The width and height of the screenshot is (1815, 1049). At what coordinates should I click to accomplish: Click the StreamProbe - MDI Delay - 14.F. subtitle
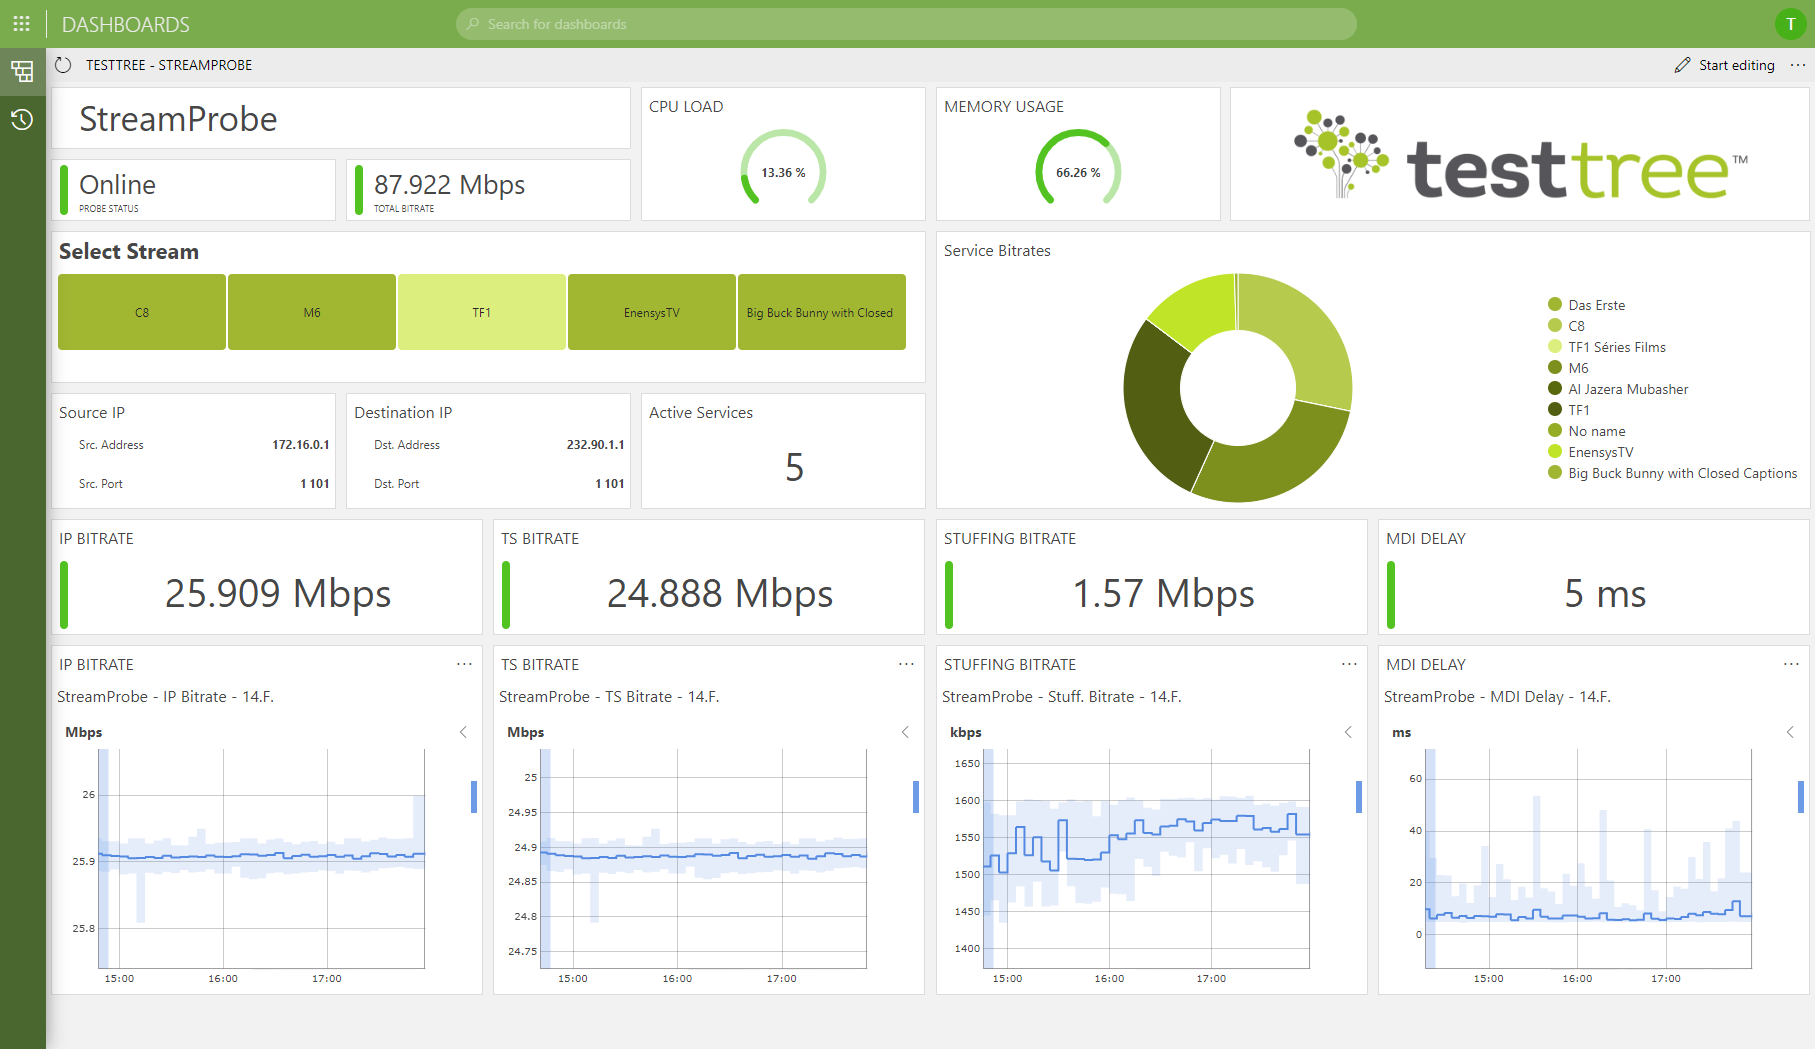1497,697
